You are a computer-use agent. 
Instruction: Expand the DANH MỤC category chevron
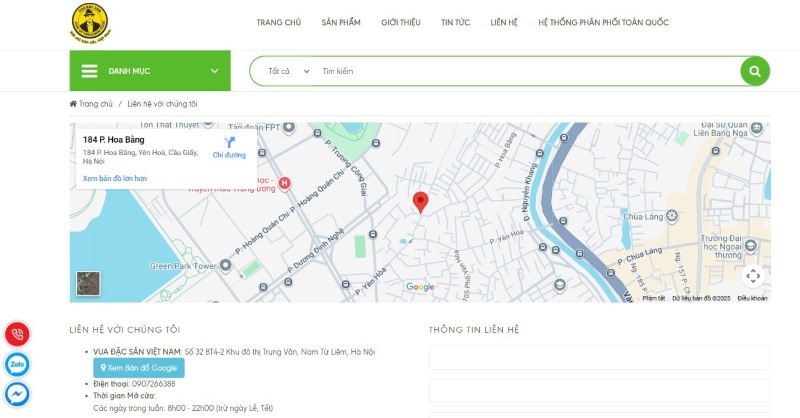click(215, 71)
